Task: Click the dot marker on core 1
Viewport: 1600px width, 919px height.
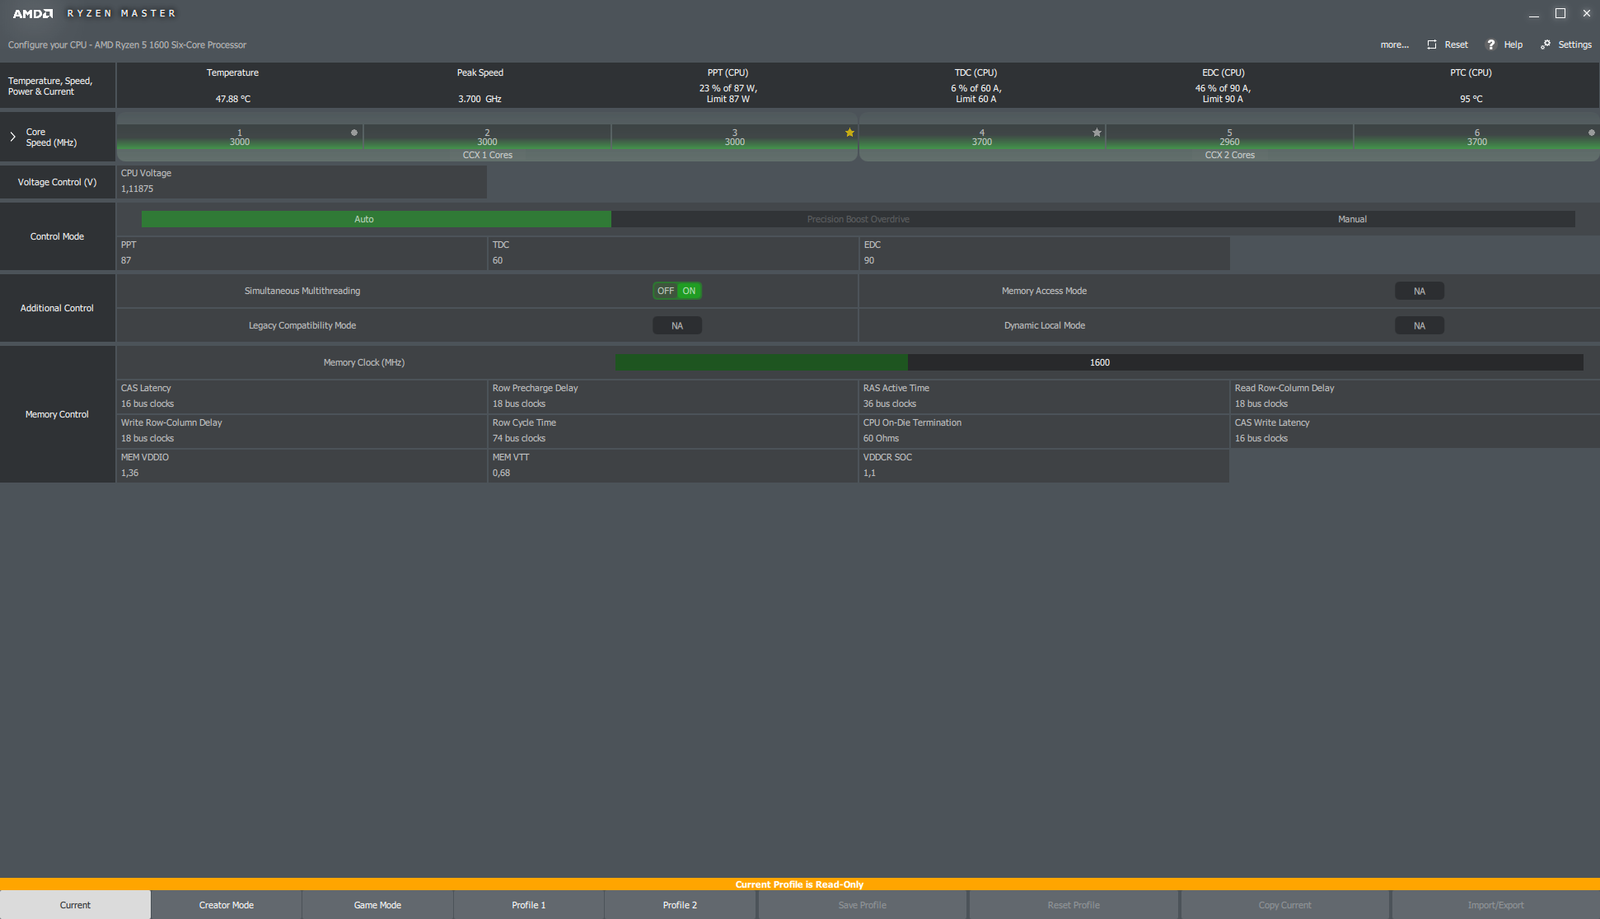Action: click(354, 132)
